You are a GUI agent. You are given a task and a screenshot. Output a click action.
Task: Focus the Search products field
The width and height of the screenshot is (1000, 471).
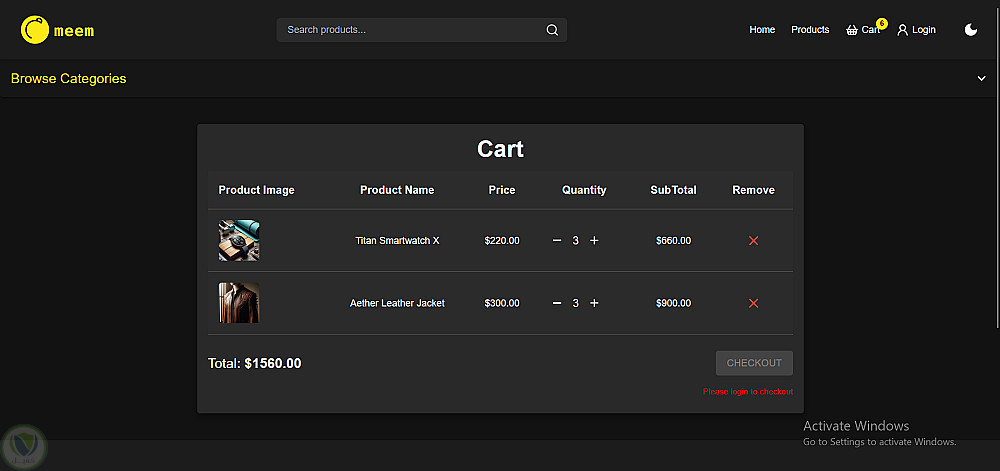click(410, 30)
